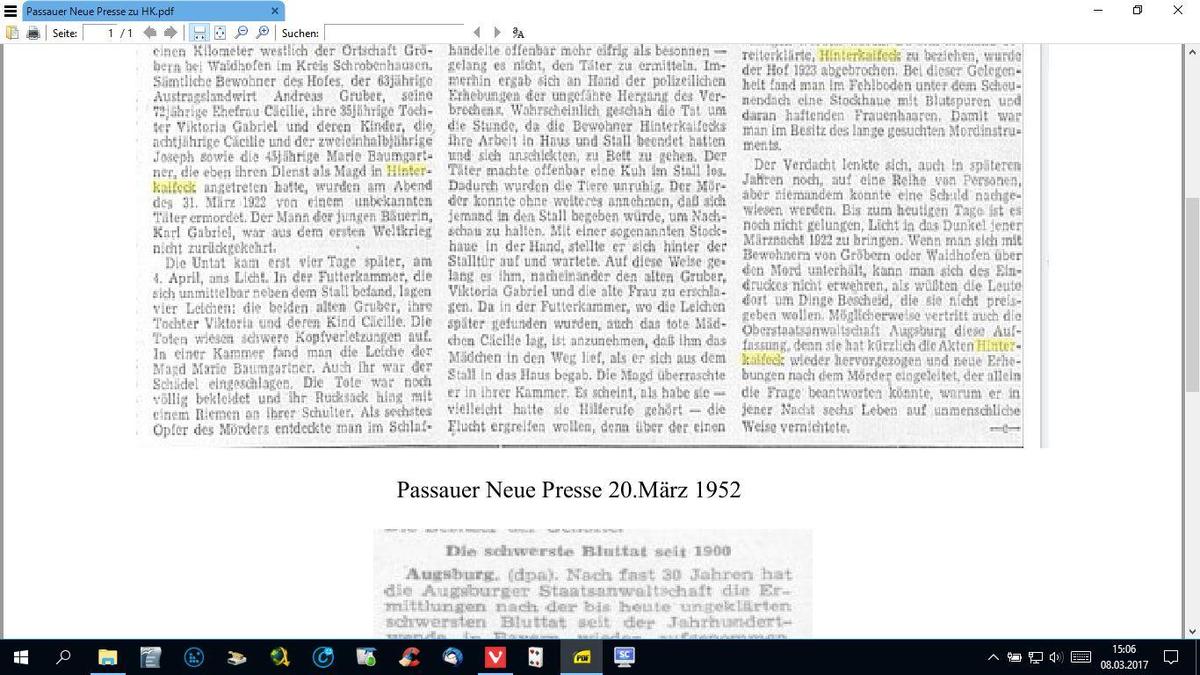
Task: Go to next page arrow
Action: click(x=170, y=33)
